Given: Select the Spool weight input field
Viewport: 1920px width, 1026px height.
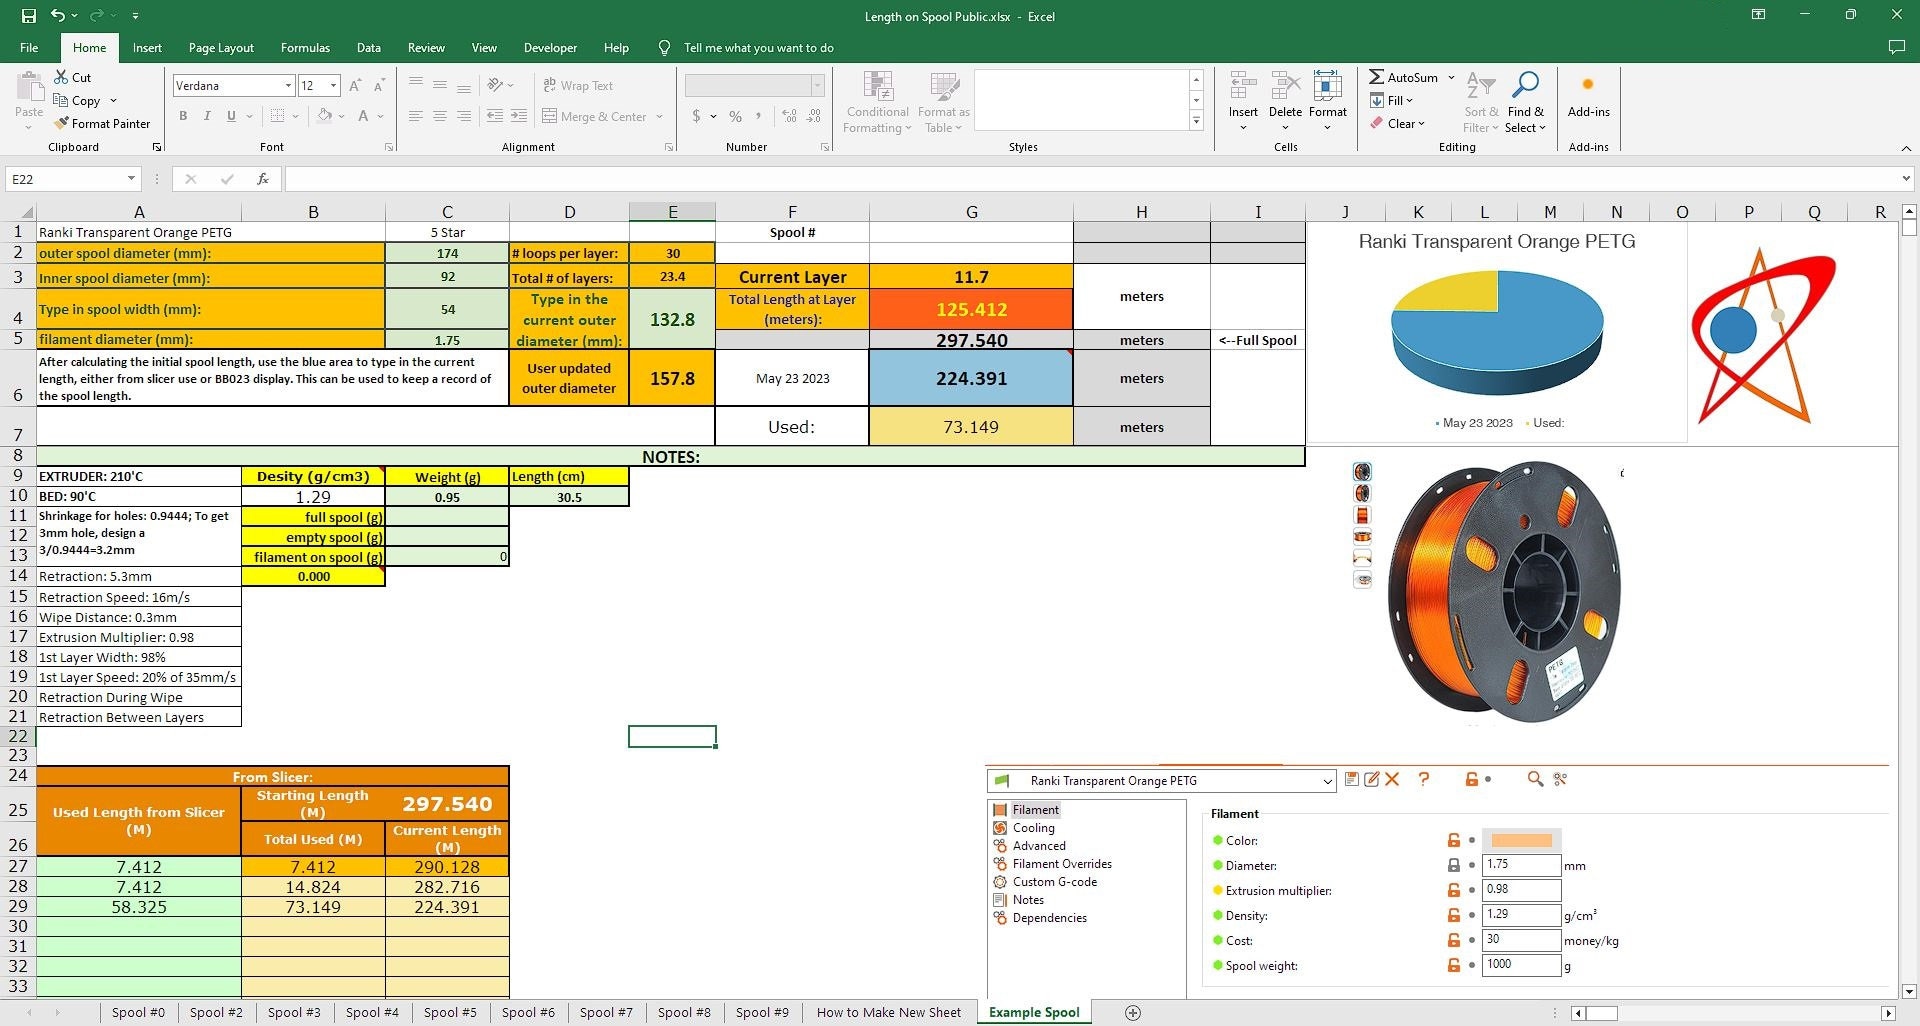Looking at the screenshot, I should click(x=1521, y=965).
